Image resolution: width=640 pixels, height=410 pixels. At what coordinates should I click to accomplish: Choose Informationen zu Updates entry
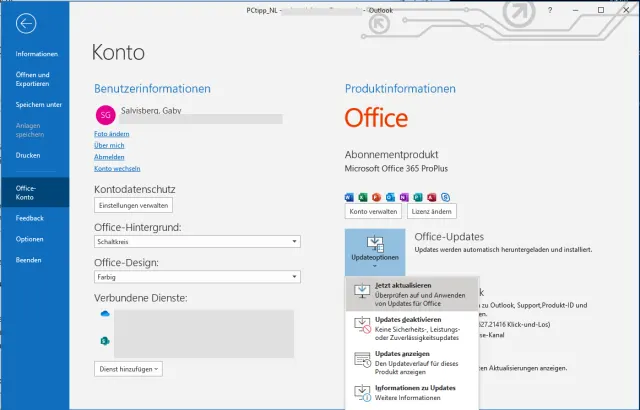point(412,392)
